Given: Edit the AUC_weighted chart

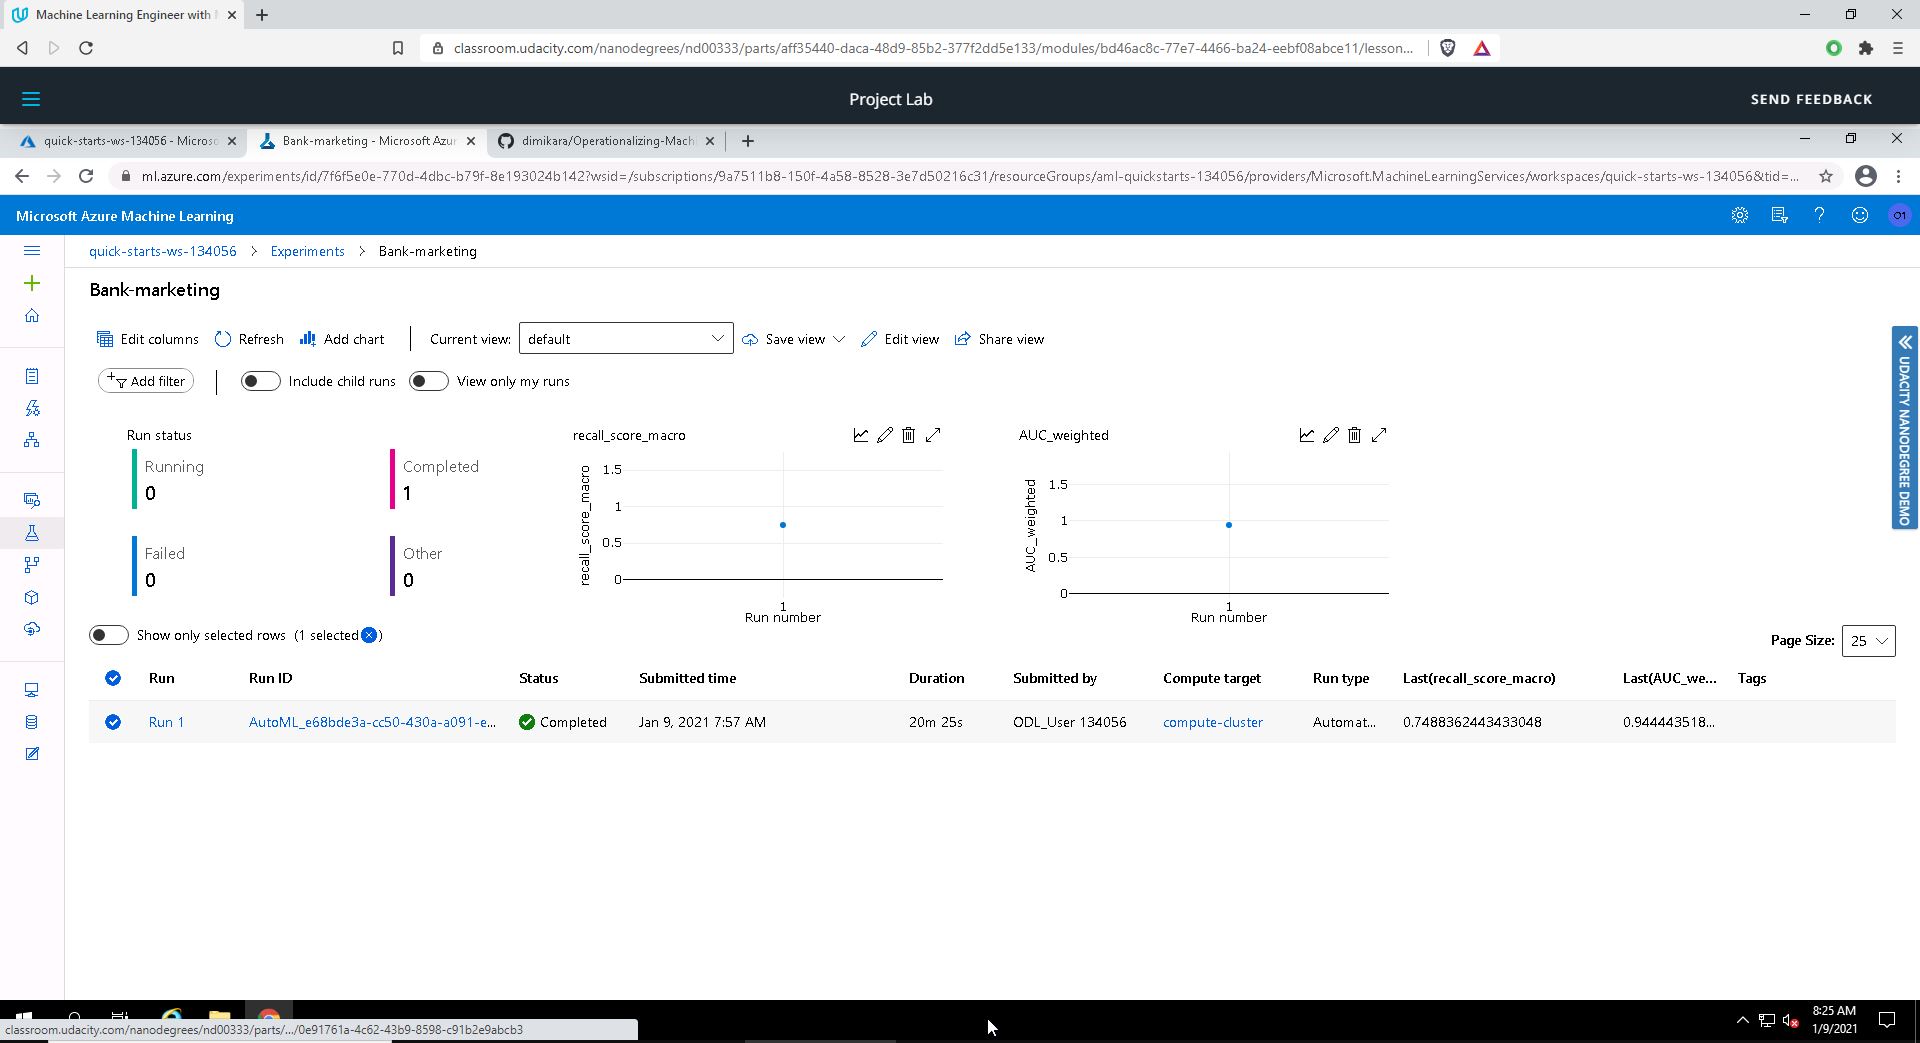Looking at the screenshot, I should 1331,435.
